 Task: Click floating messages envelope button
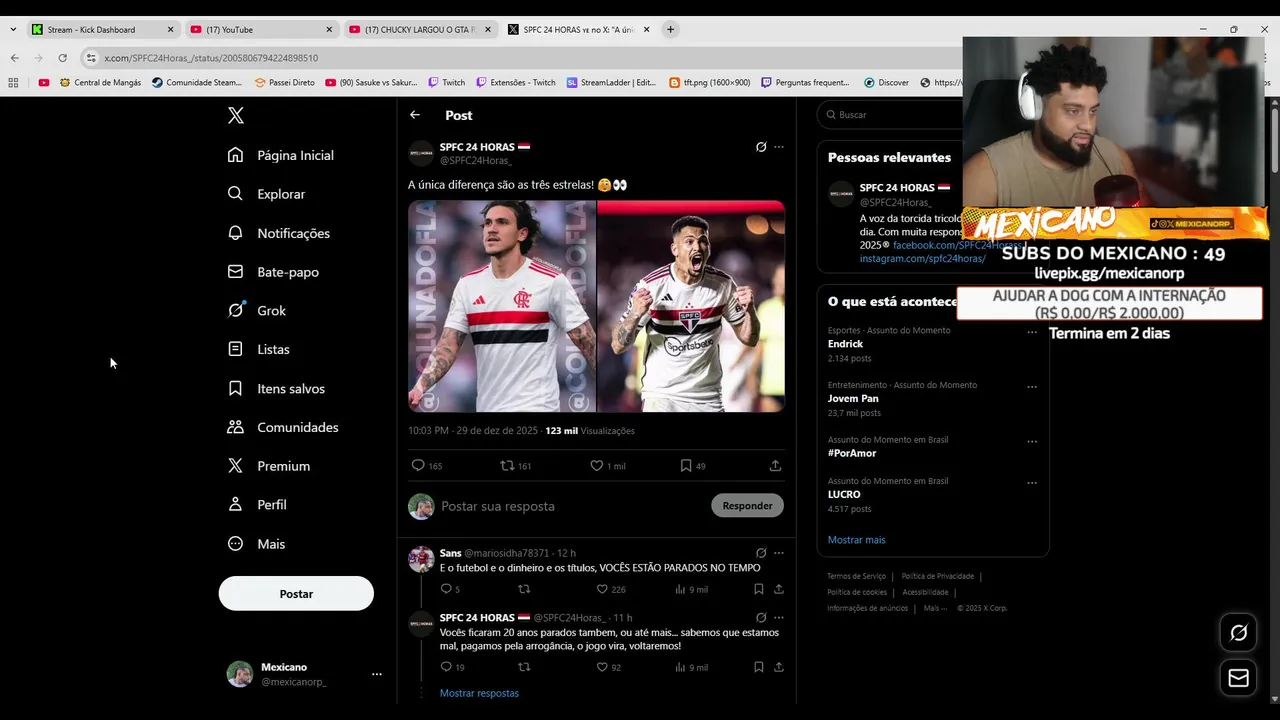click(x=1239, y=678)
